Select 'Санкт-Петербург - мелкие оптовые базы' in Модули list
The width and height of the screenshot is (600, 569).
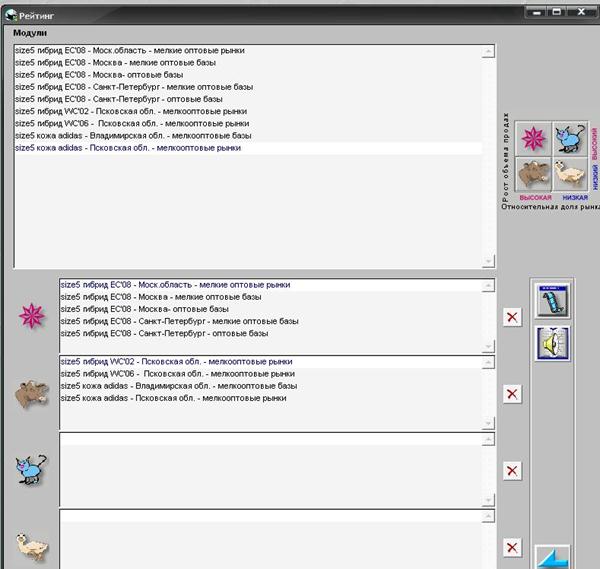pos(248,87)
